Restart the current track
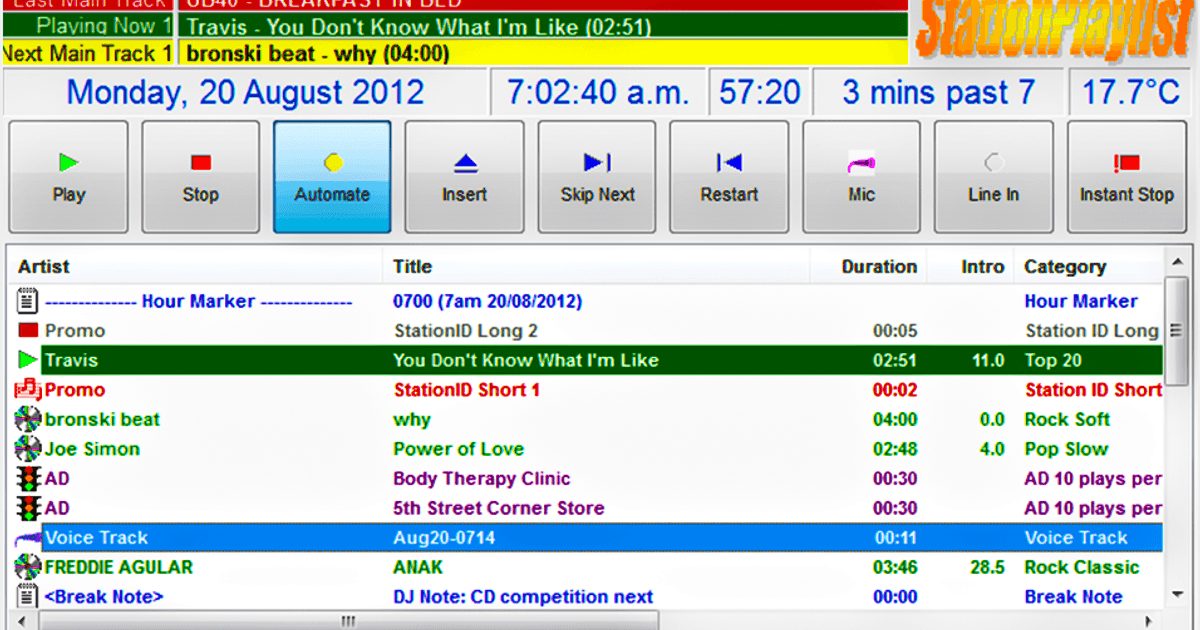 tap(729, 177)
